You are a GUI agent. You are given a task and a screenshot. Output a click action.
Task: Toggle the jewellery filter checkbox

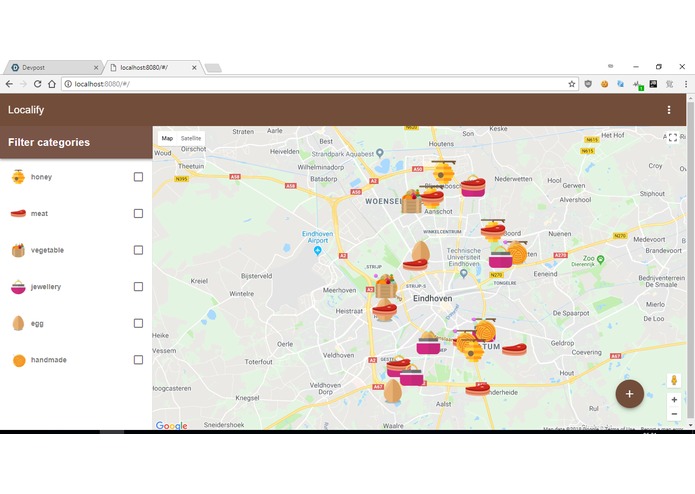[138, 287]
